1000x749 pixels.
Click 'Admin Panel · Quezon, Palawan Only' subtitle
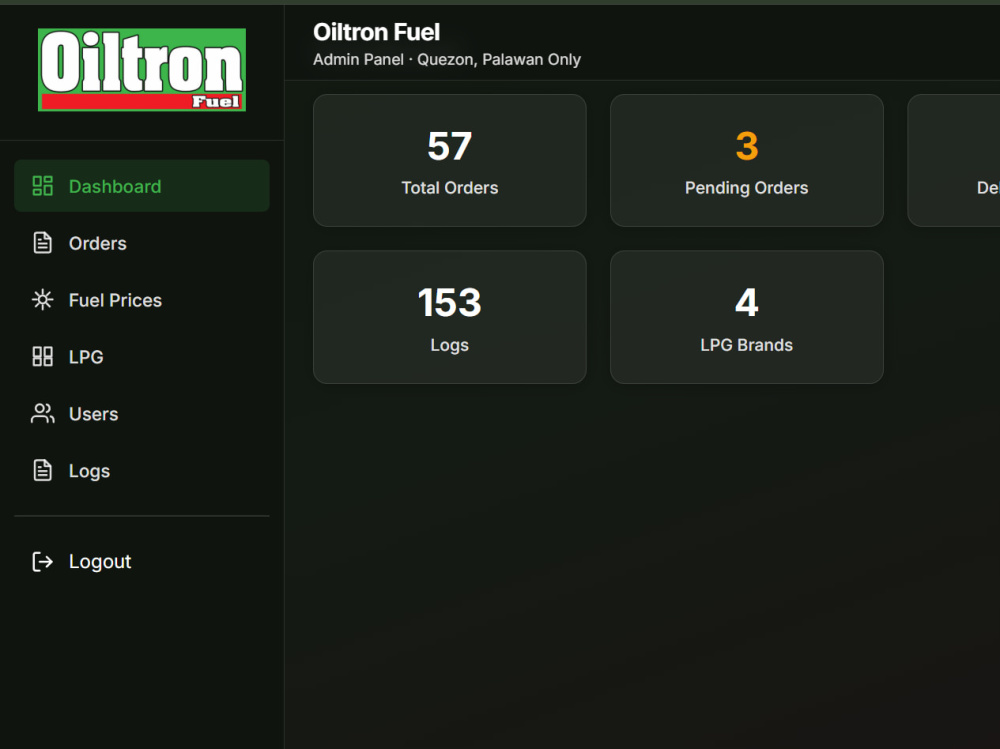click(x=447, y=59)
